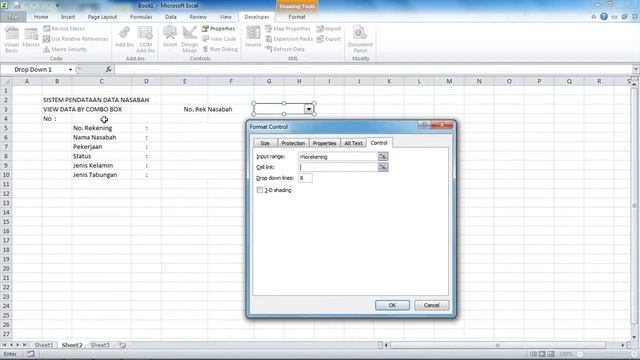Open the File tab
Viewport: 640px width, 360px height.
pos(13,17)
